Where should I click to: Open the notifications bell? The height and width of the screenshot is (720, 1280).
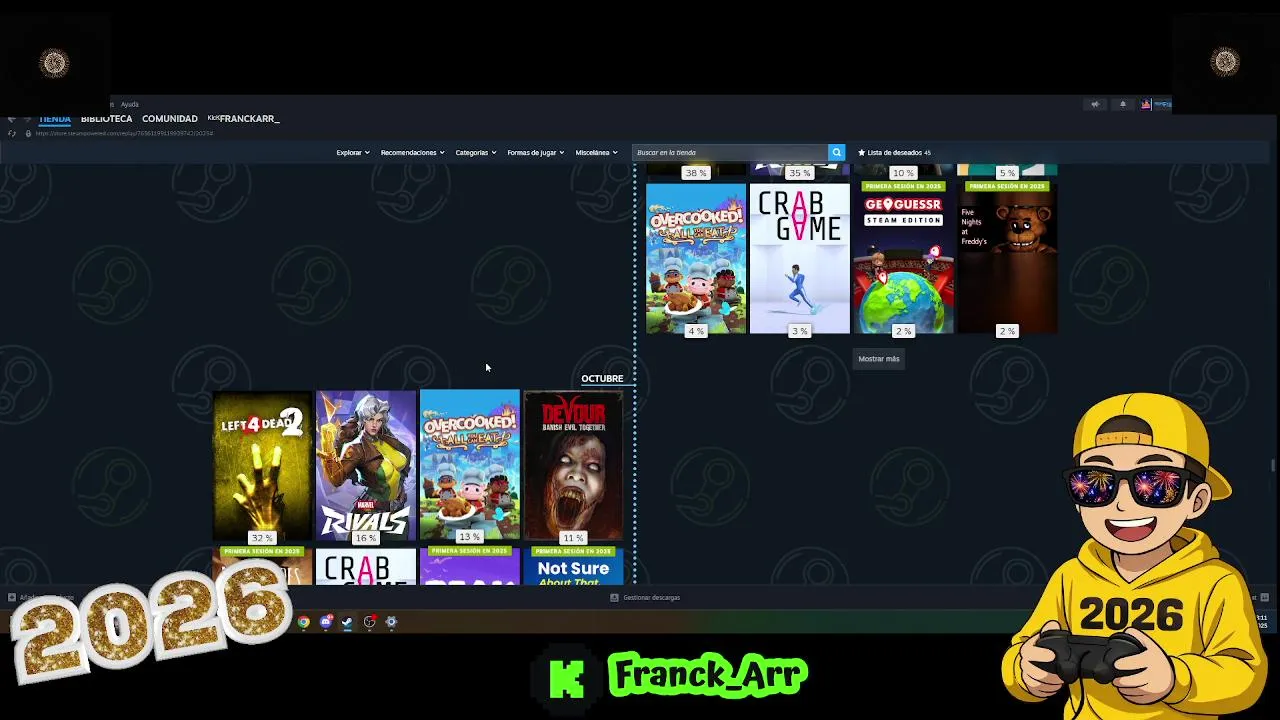(x=1122, y=104)
